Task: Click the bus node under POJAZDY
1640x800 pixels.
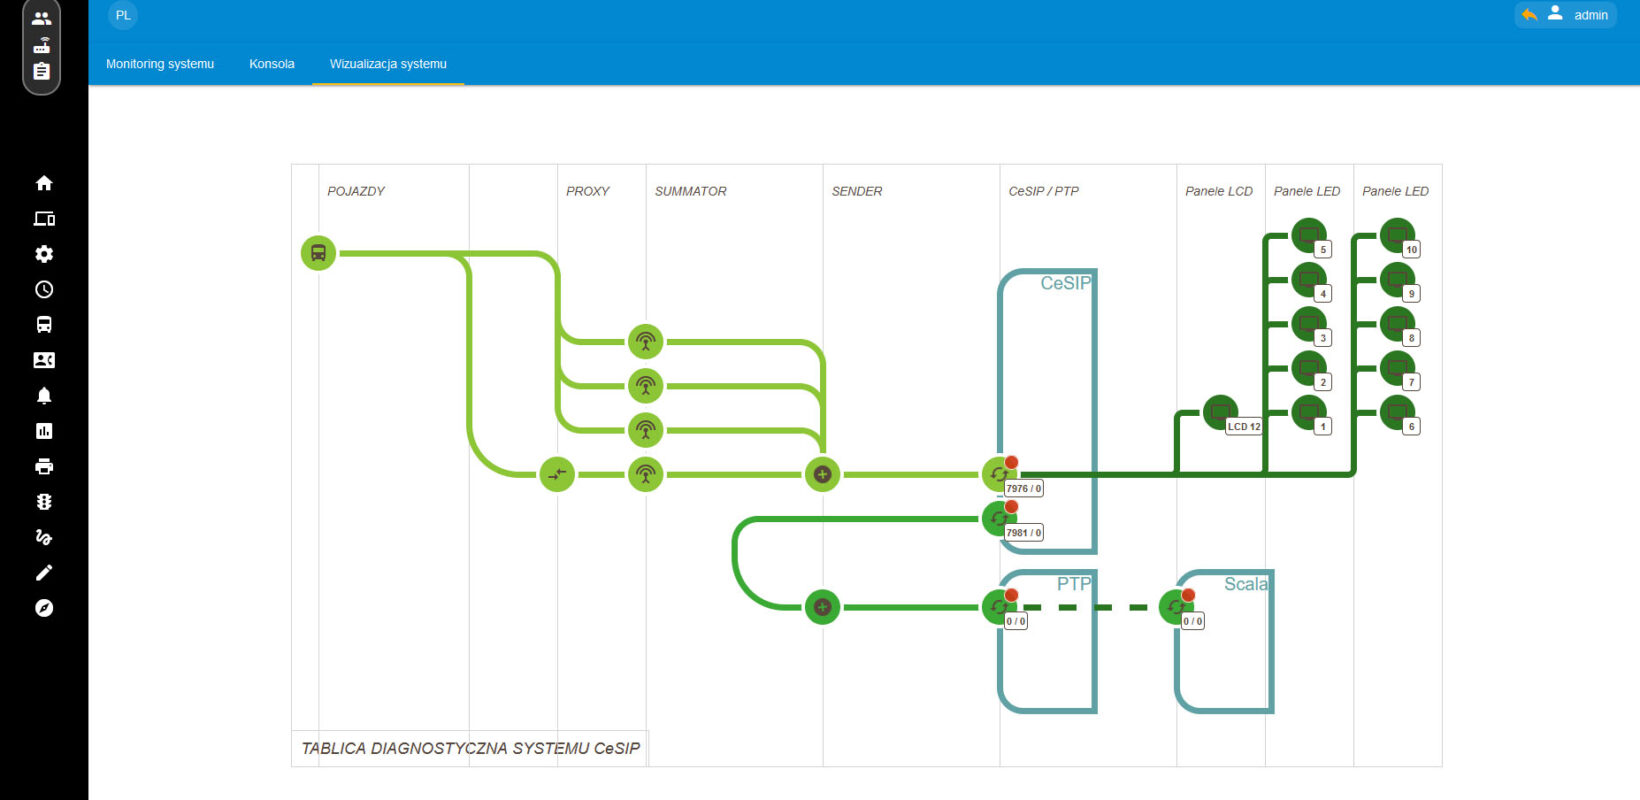Action: point(318,253)
